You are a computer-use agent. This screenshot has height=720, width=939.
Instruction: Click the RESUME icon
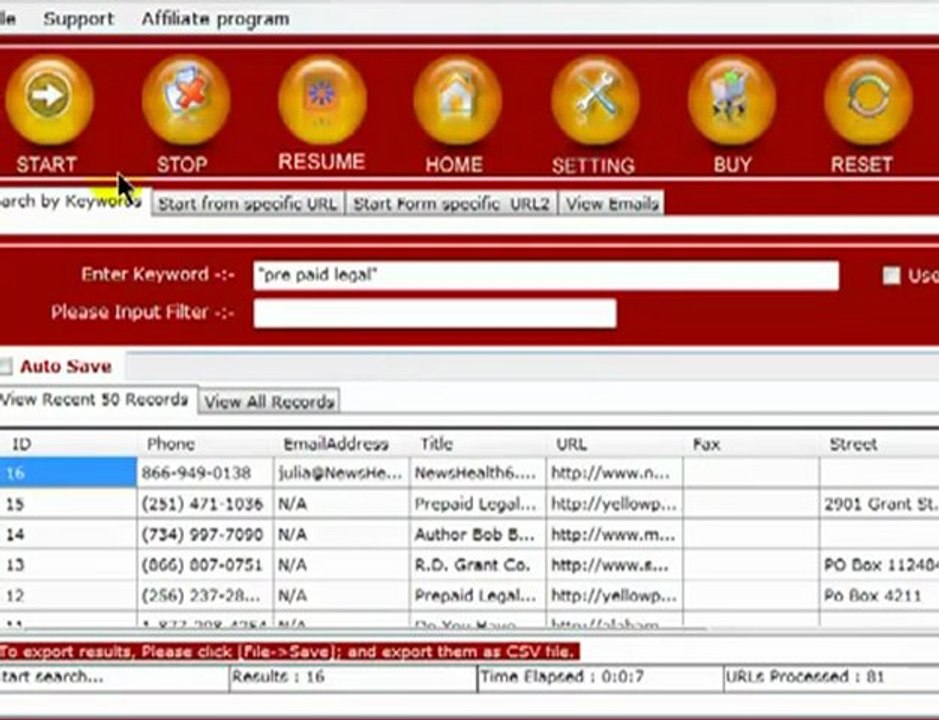pyautogui.click(x=322, y=99)
